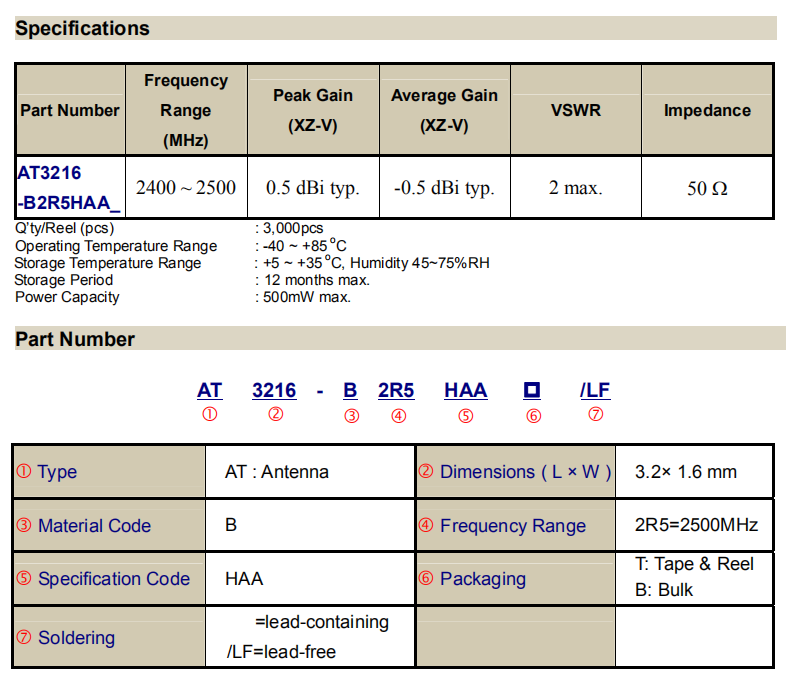Select the '500mW max.' value
The image size is (791, 682).
click(x=307, y=297)
